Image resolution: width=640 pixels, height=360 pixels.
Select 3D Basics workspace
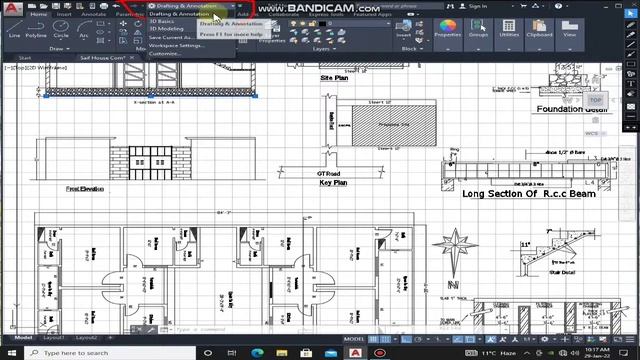click(162, 21)
